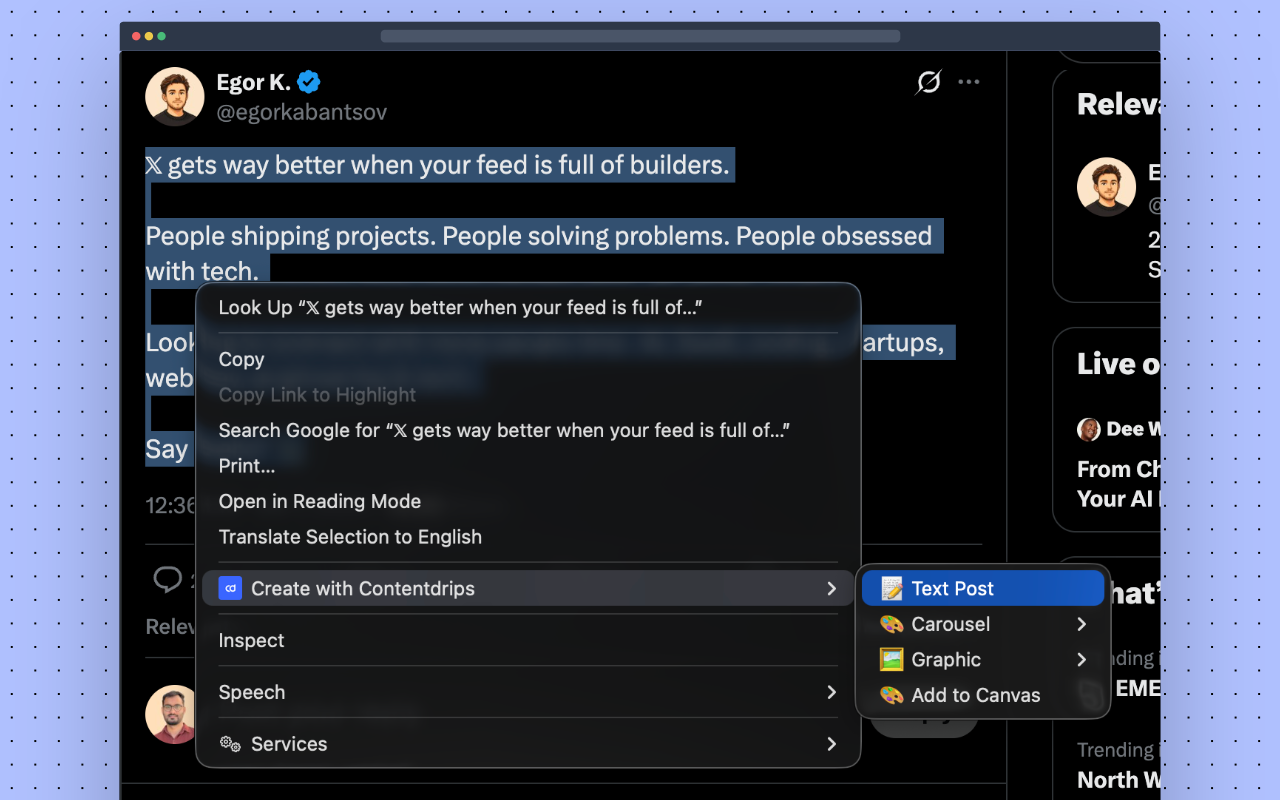
Task: Click the browser address bar
Action: [x=640, y=36]
